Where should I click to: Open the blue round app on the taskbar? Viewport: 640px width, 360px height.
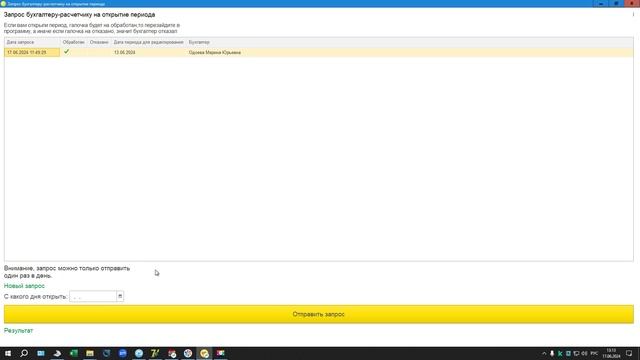[x=122, y=353]
